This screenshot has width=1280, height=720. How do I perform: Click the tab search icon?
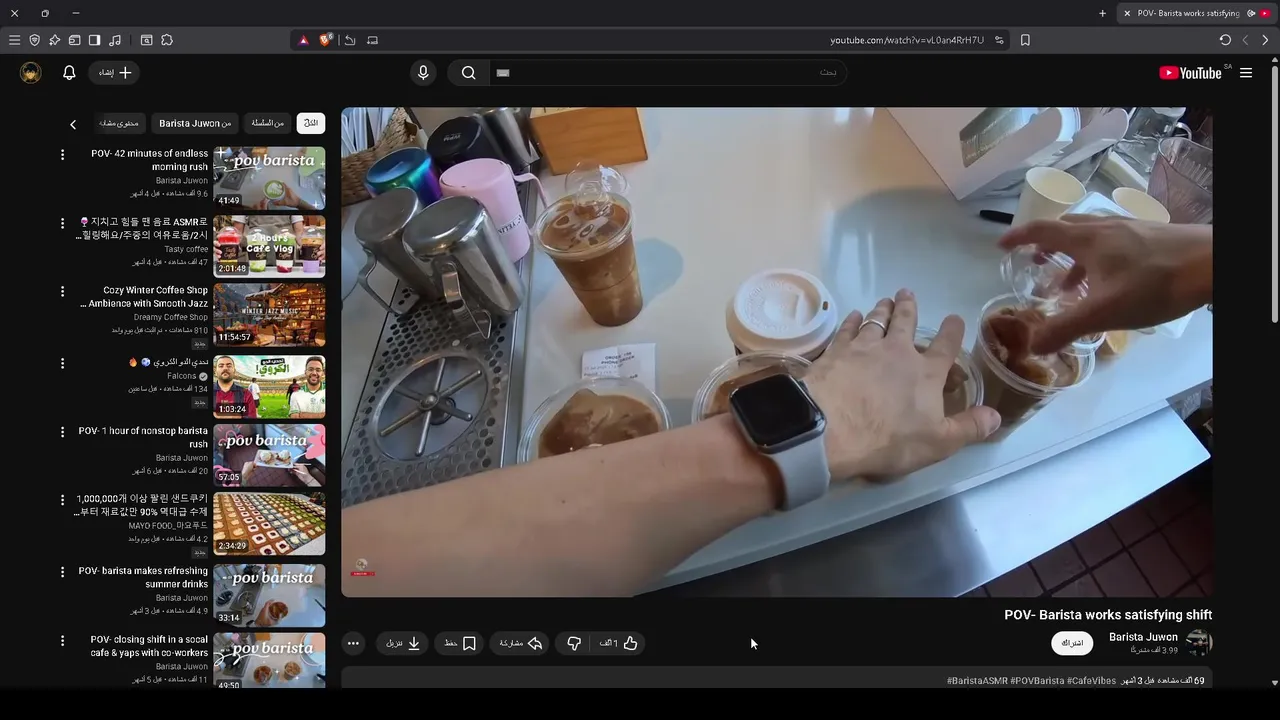(146, 40)
